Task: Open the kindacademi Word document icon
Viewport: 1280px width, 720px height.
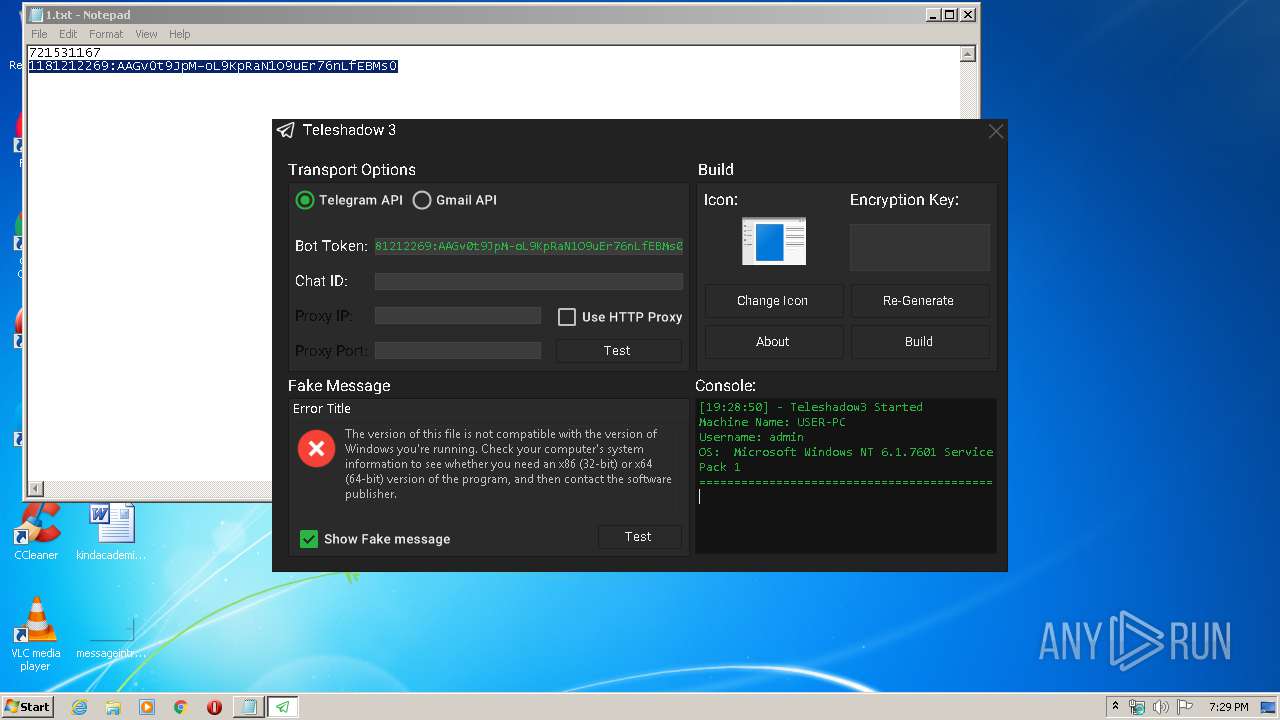Action: point(111,532)
